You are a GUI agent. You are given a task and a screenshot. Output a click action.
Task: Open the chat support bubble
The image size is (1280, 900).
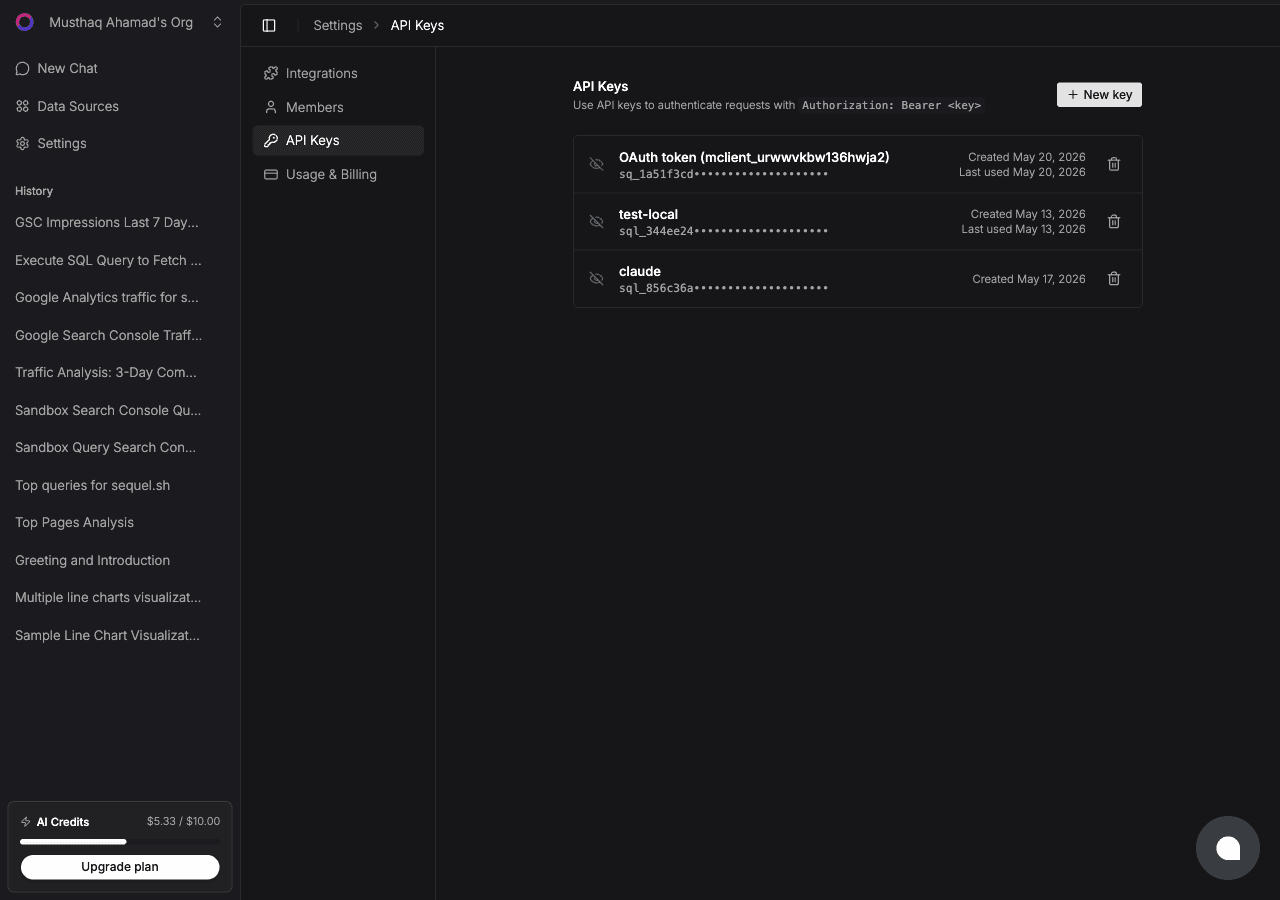click(x=1228, y=848)
